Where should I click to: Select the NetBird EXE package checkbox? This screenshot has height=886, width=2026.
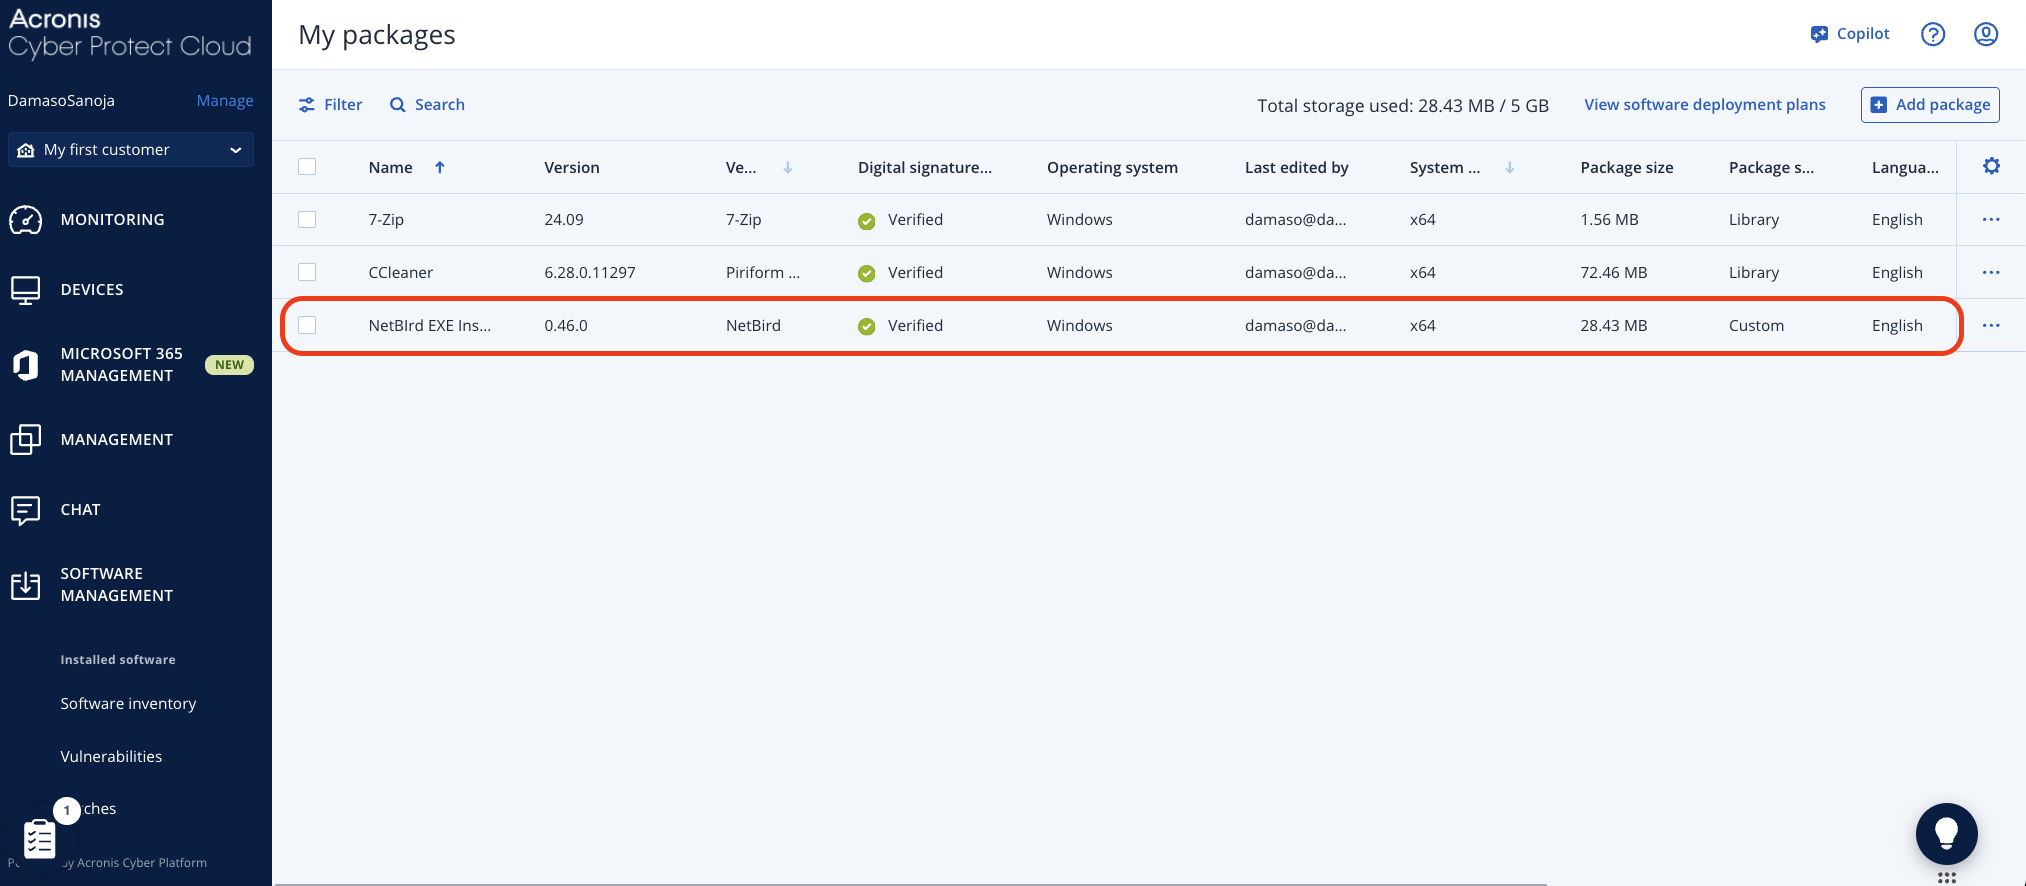click(x=307, y=325)
